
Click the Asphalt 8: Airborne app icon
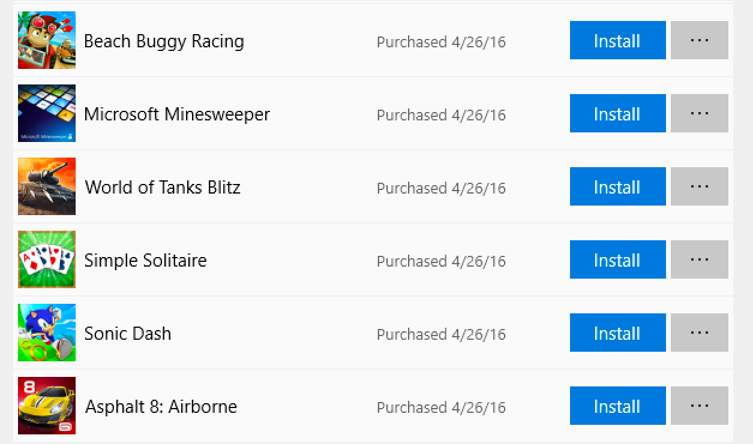point(46,405)
